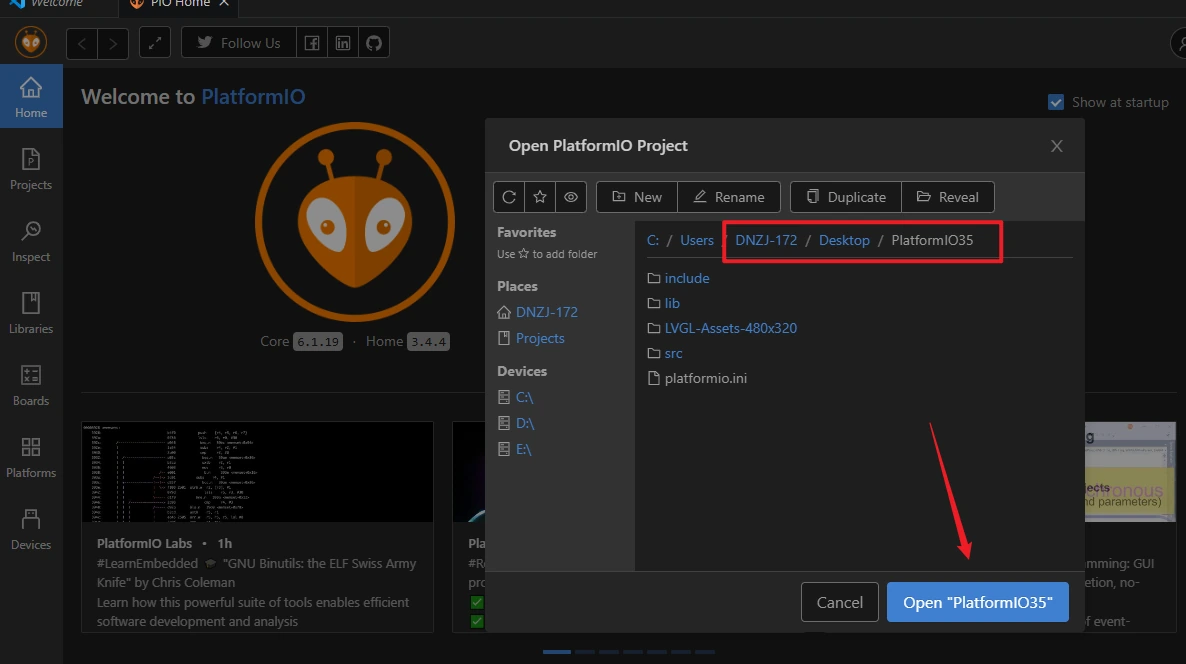This screenshot has width=1186, height=664.
Task: Click the Rename button
Action: [x=729, y=197]
